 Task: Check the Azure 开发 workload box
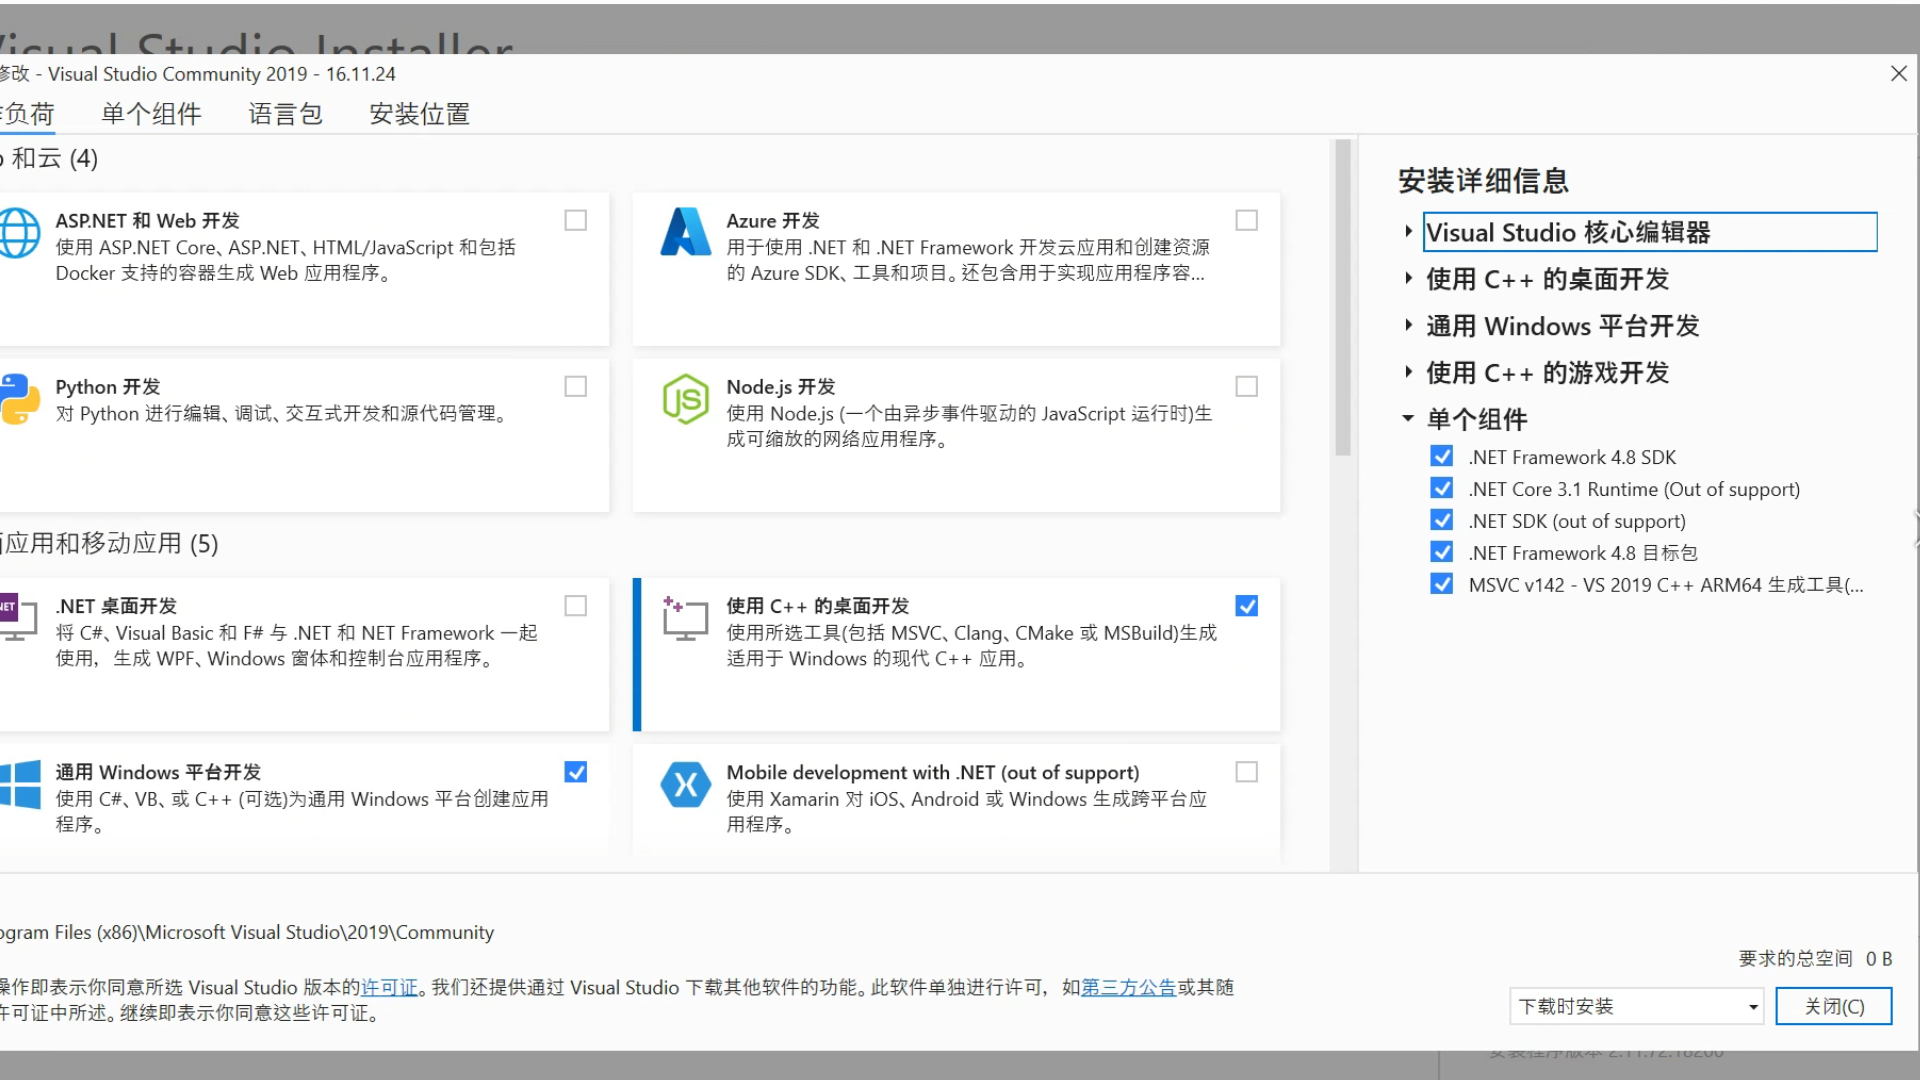(1247, 220)
